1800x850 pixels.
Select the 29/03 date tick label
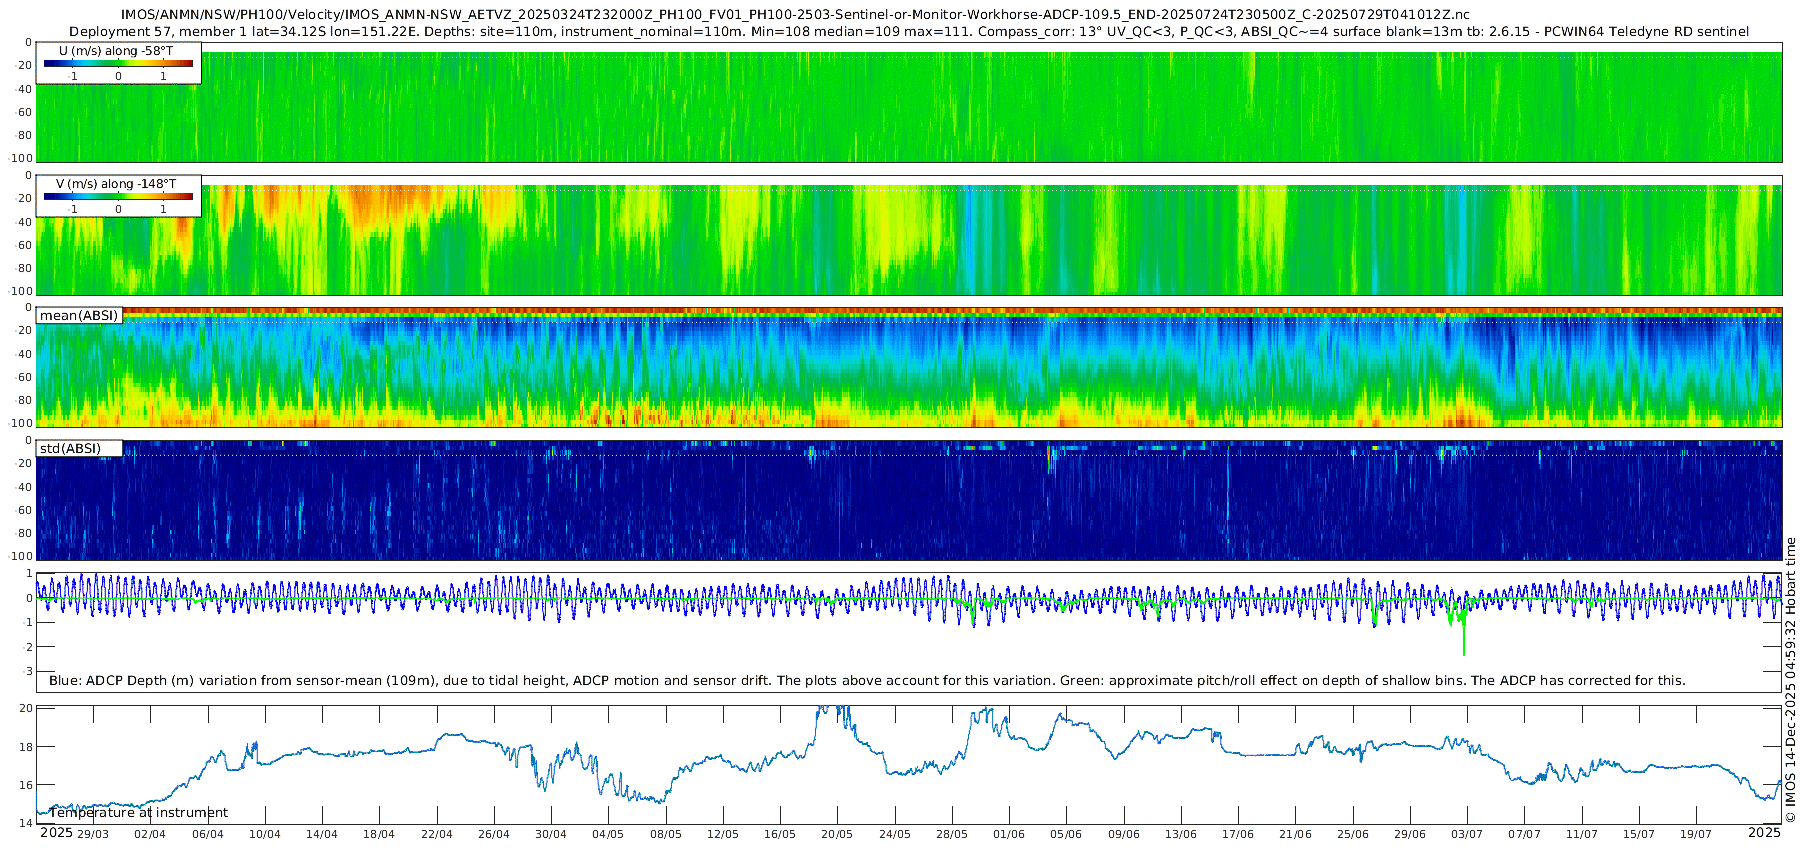coord(93,834)
